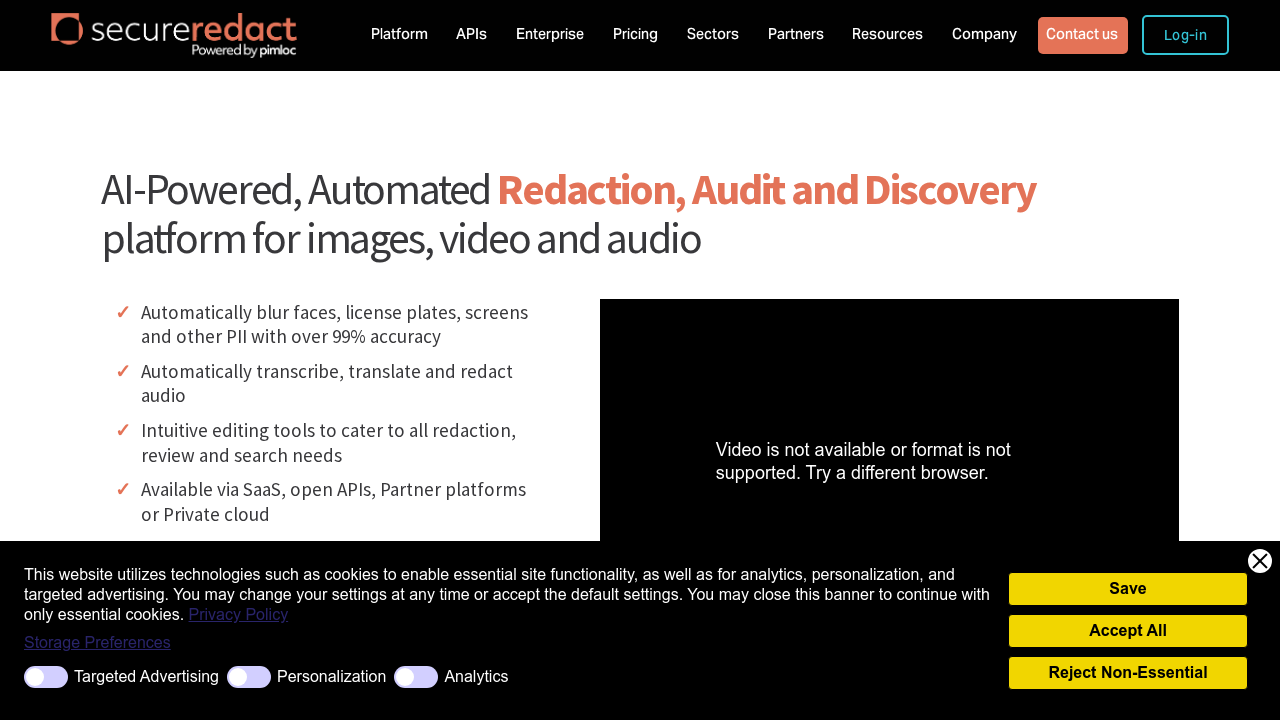The image size is (1280, 720).
Task: Turn on the Analytics toggle
Action: (x=416, y=676)
